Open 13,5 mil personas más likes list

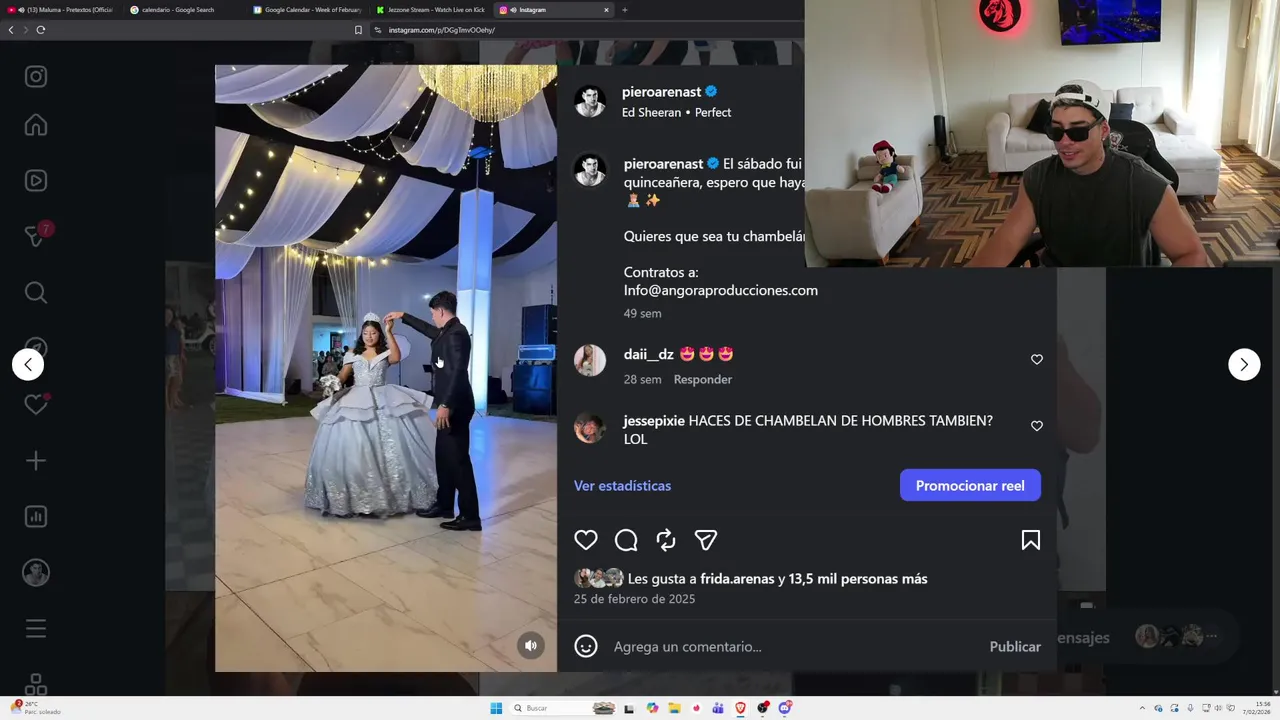(x=858, y=579)
